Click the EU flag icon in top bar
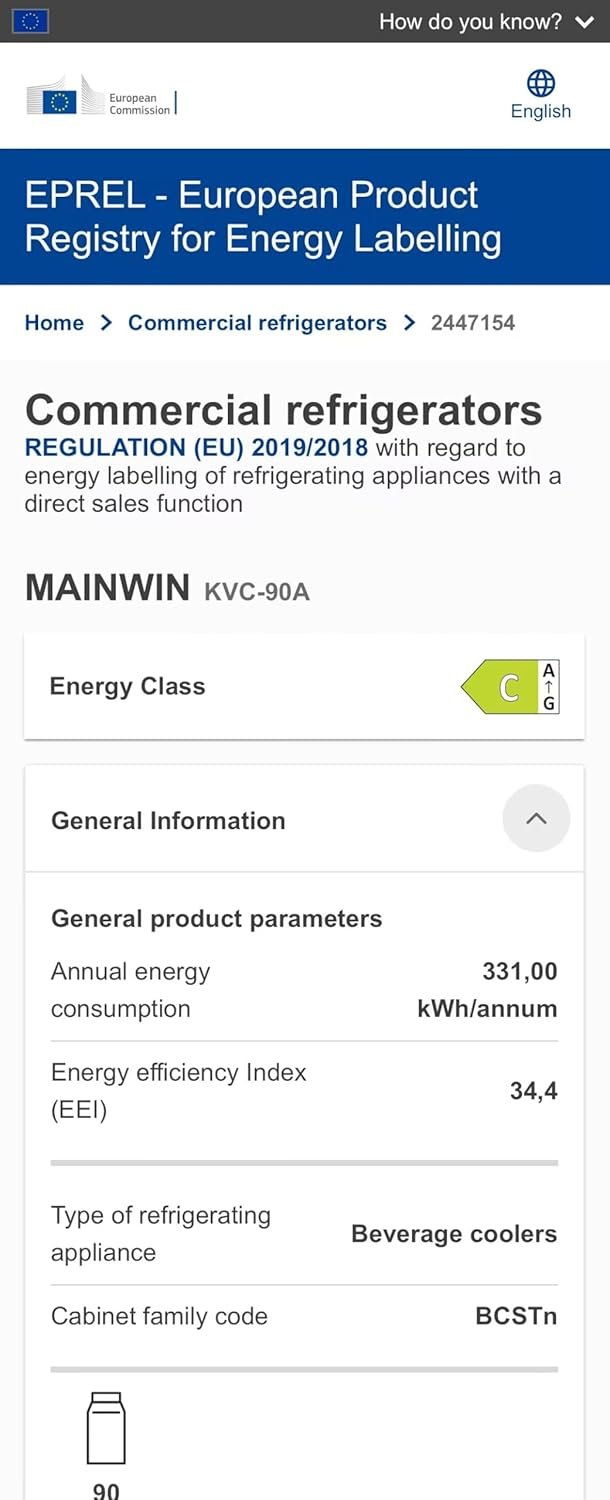 point(30,21)
